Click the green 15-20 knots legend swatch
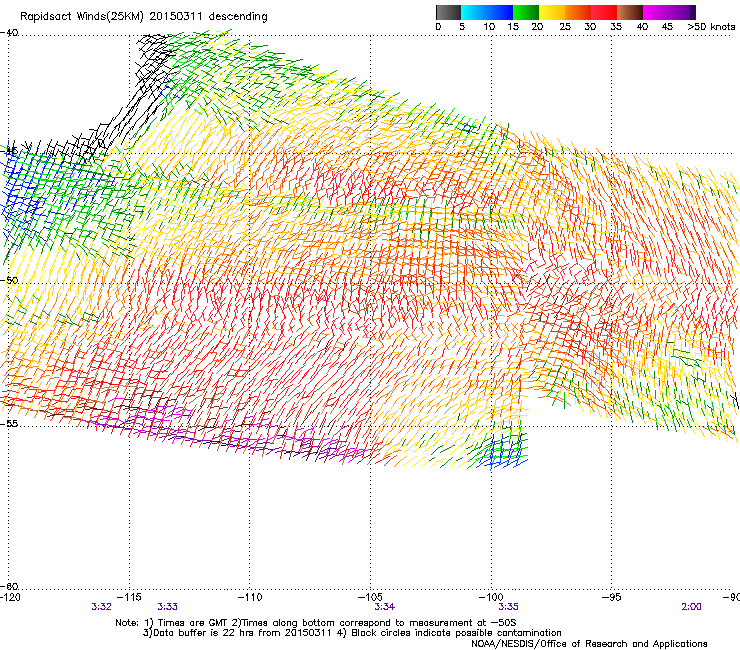Image resolution: width=740 pixels, height=650 pixels. 526,12
